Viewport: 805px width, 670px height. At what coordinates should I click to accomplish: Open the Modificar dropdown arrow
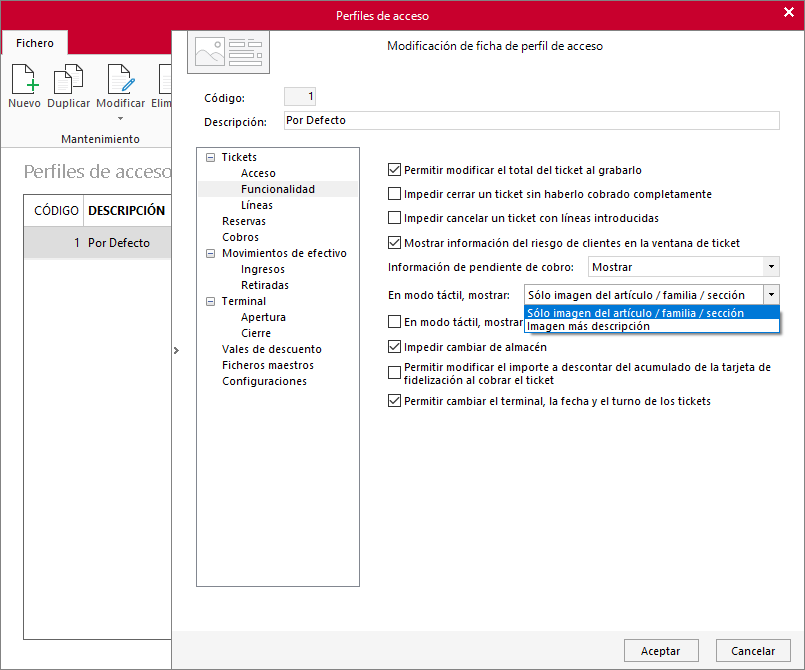point(121,119)
